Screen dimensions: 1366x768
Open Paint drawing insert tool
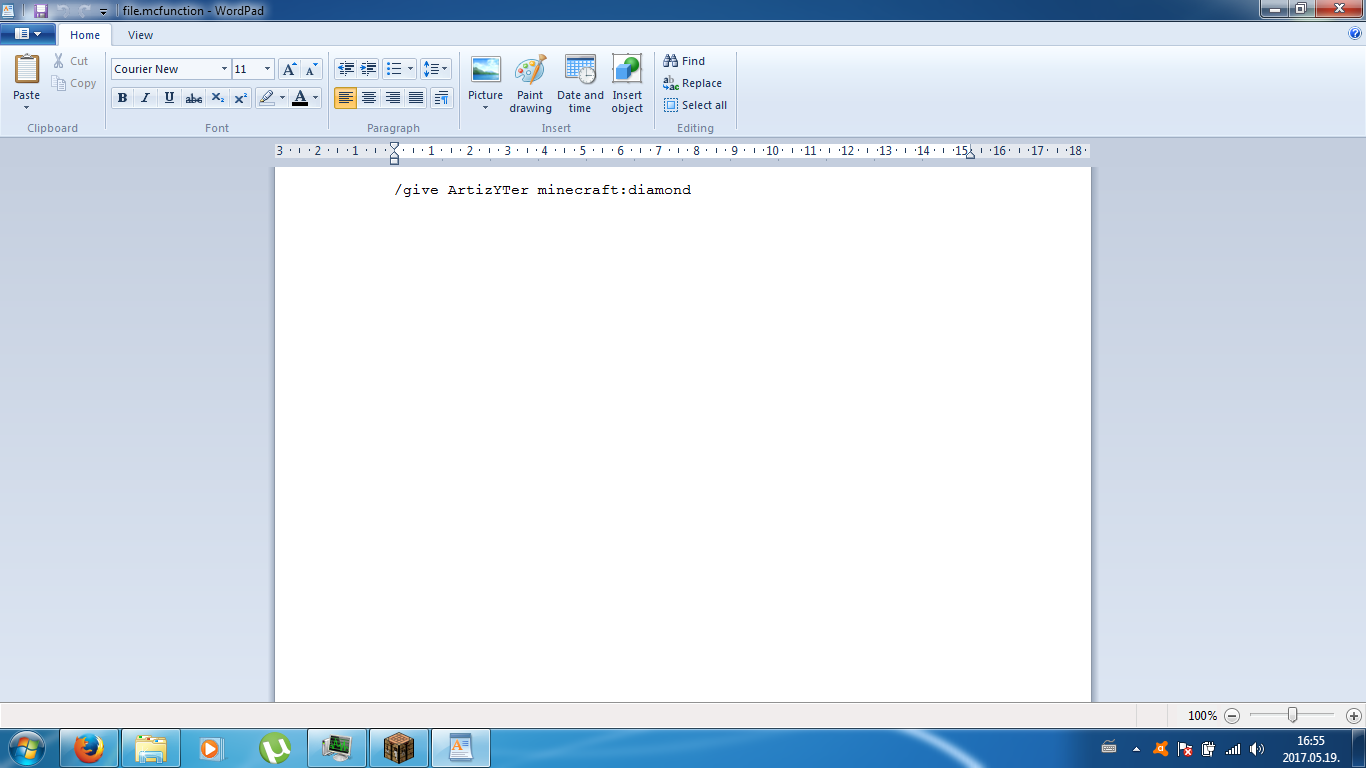[530, 70]
